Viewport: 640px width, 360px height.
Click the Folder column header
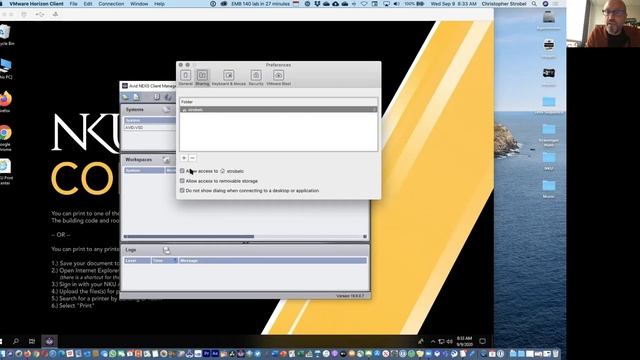click(x=278, y=102)
